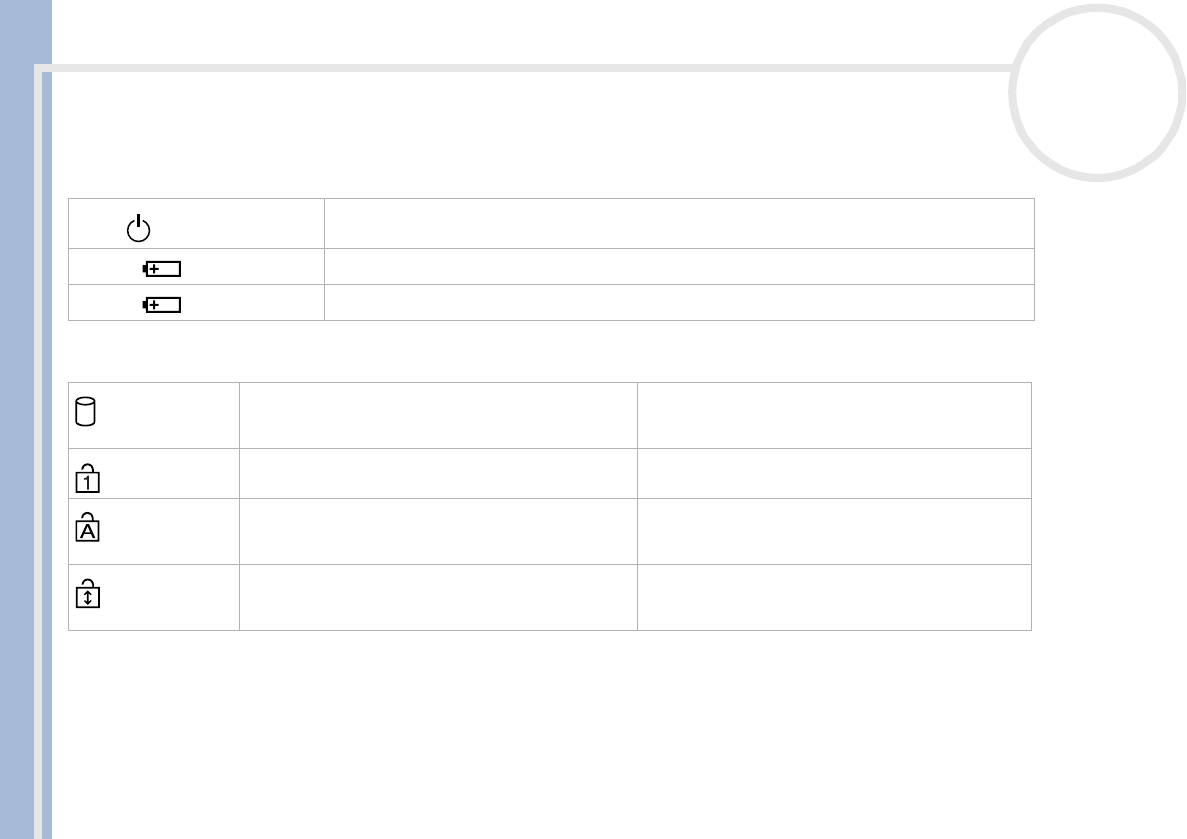This screenshot has width=1187, height=839.
Task: Click the middle cell of the hard disk row
Action: (438, 415)
